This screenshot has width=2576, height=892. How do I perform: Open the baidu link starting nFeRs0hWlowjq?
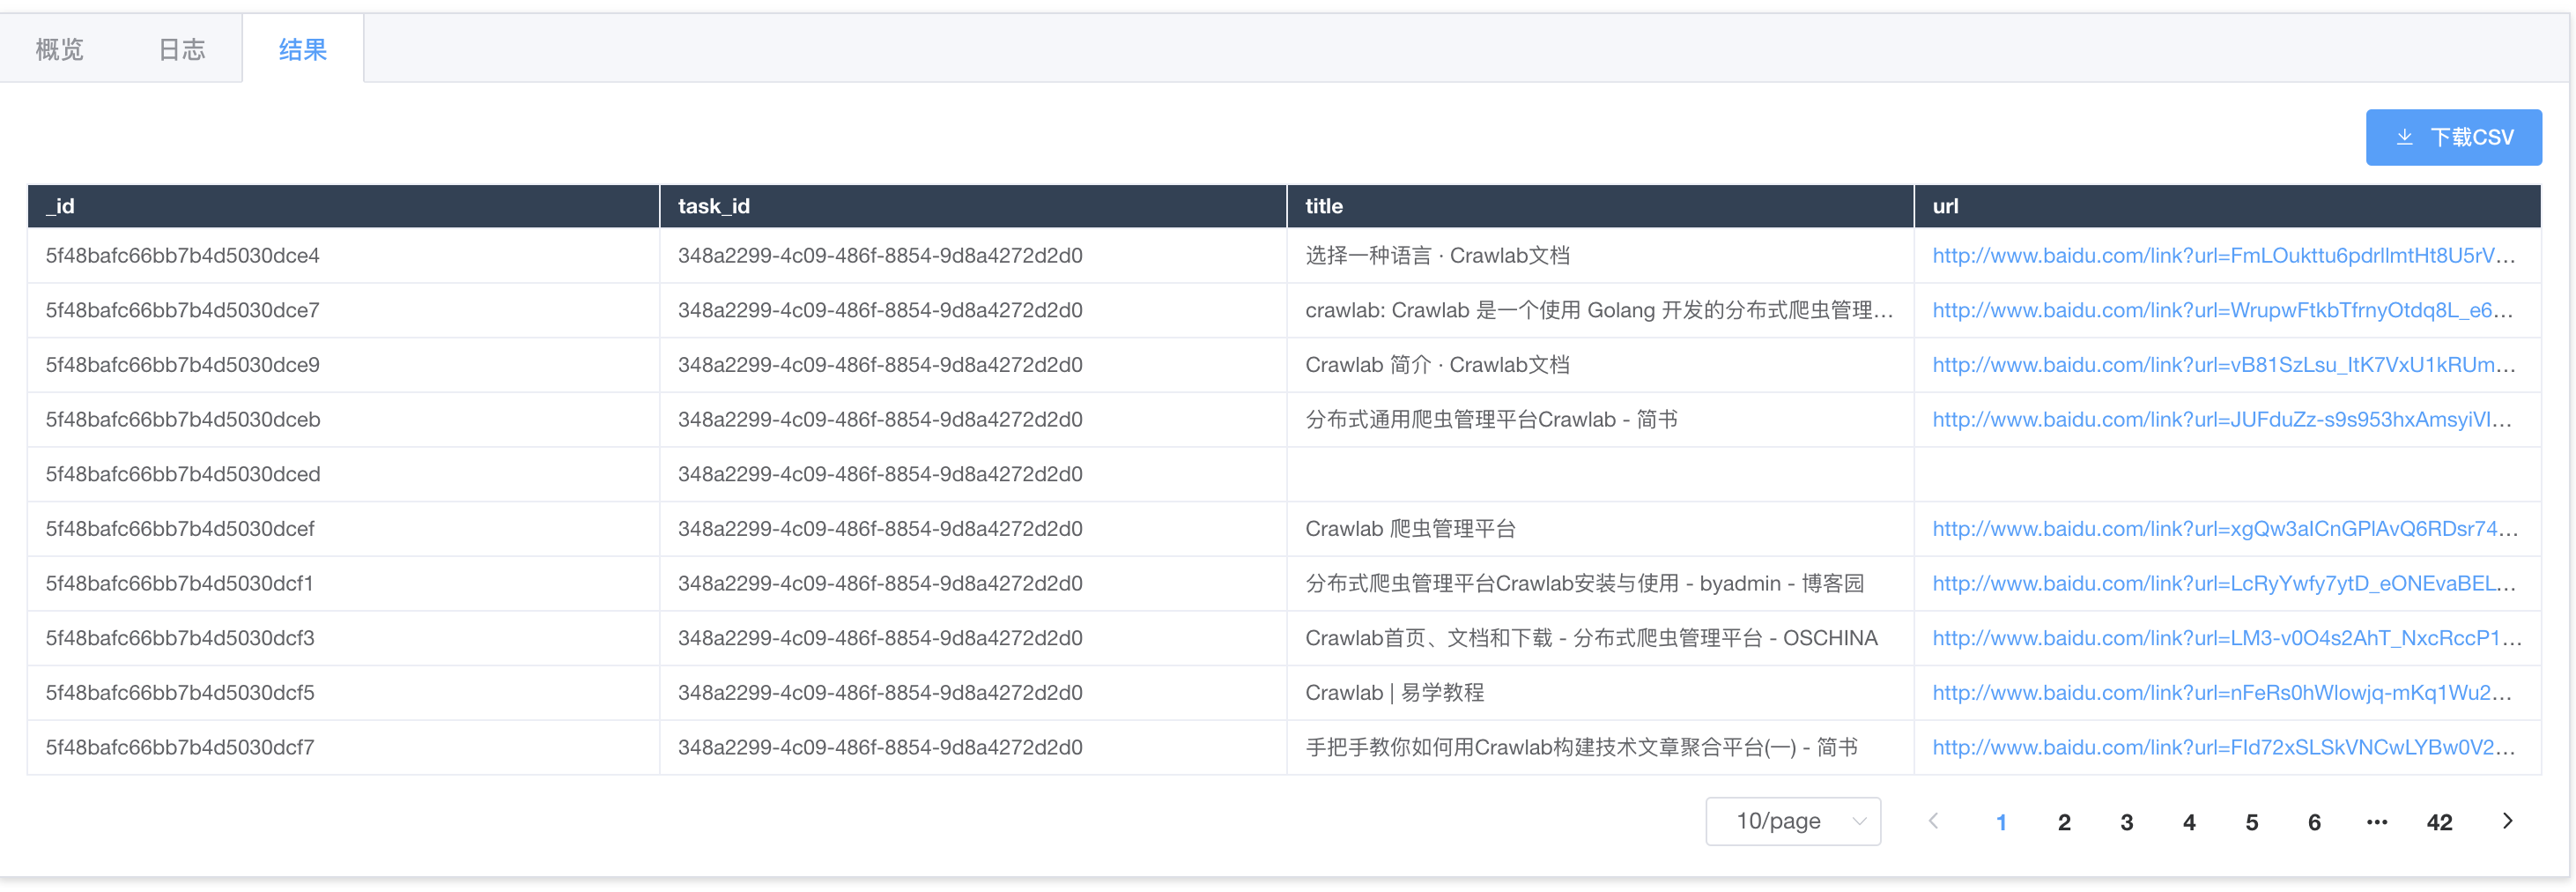2223,692
